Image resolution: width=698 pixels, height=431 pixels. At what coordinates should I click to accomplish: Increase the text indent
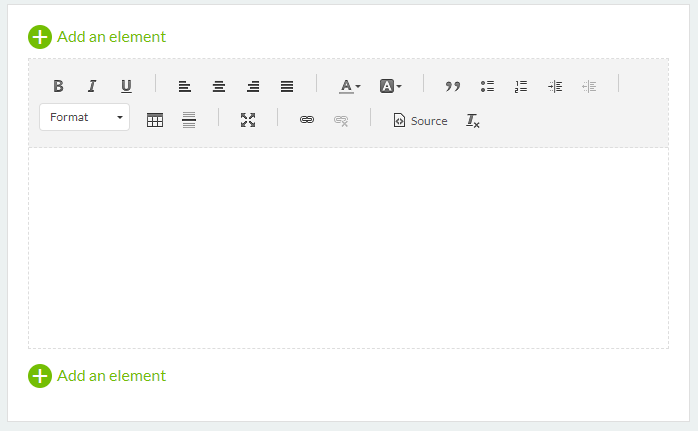(555, 86)
